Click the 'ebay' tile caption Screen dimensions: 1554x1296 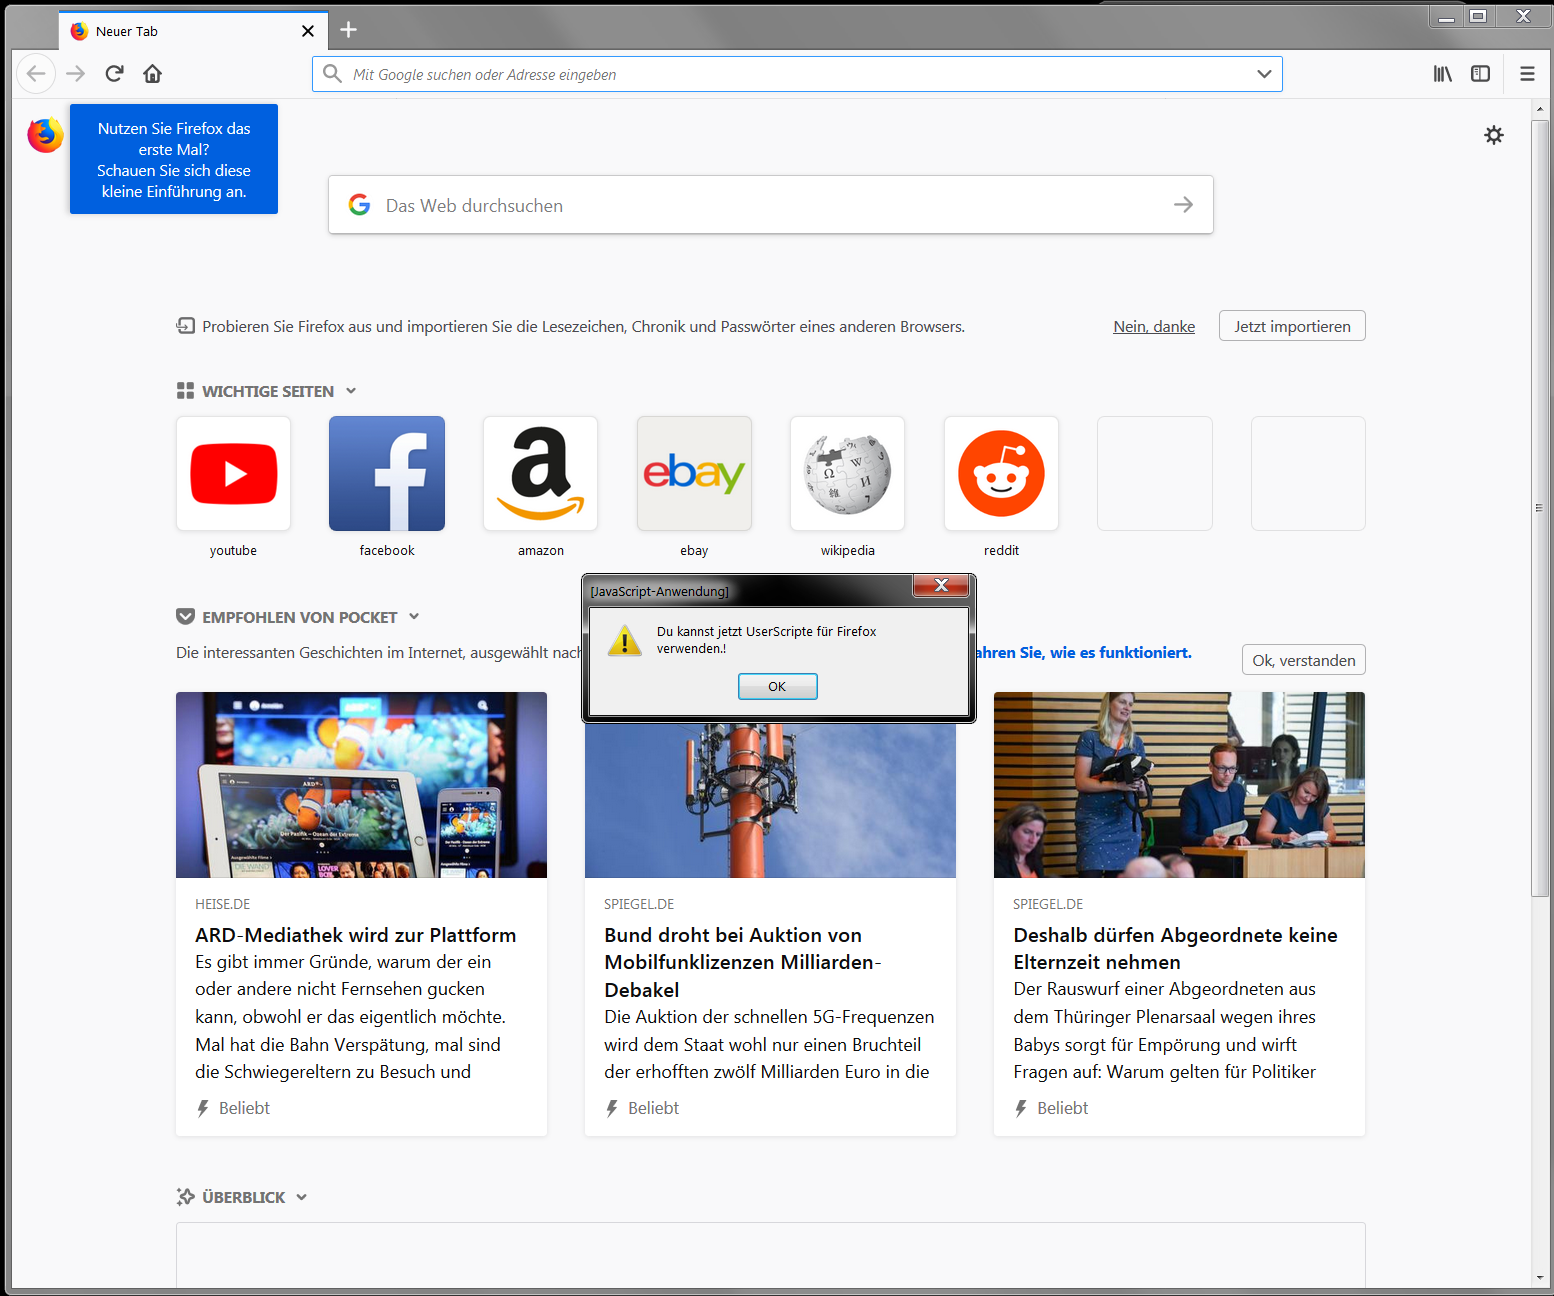pos(694,550)
